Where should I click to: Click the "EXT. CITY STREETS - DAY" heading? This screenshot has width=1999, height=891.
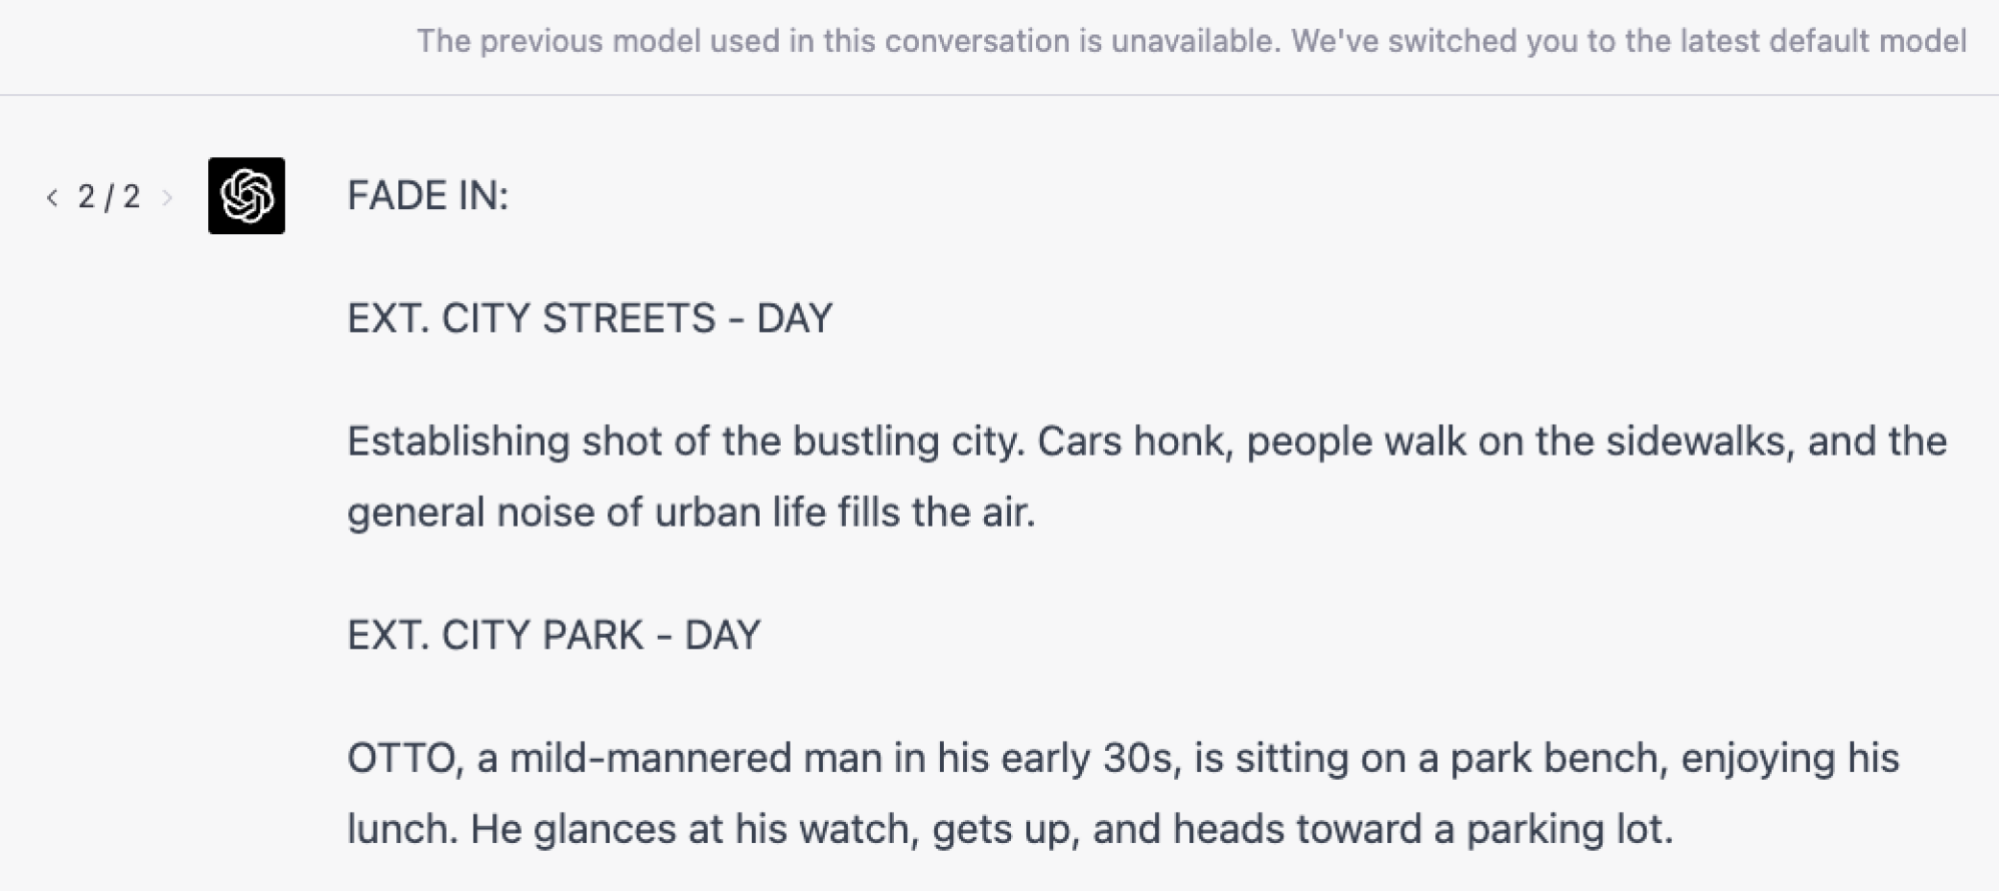(590, 319)
